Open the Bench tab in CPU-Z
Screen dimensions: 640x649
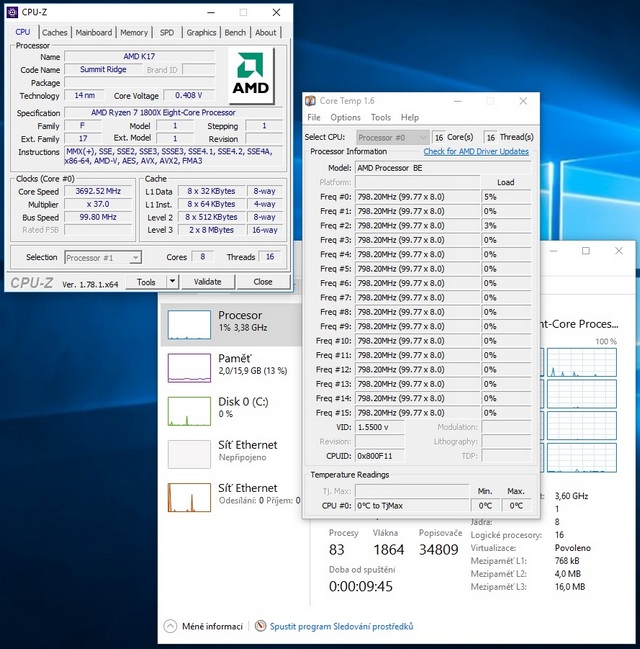click(x=235, y=32)
